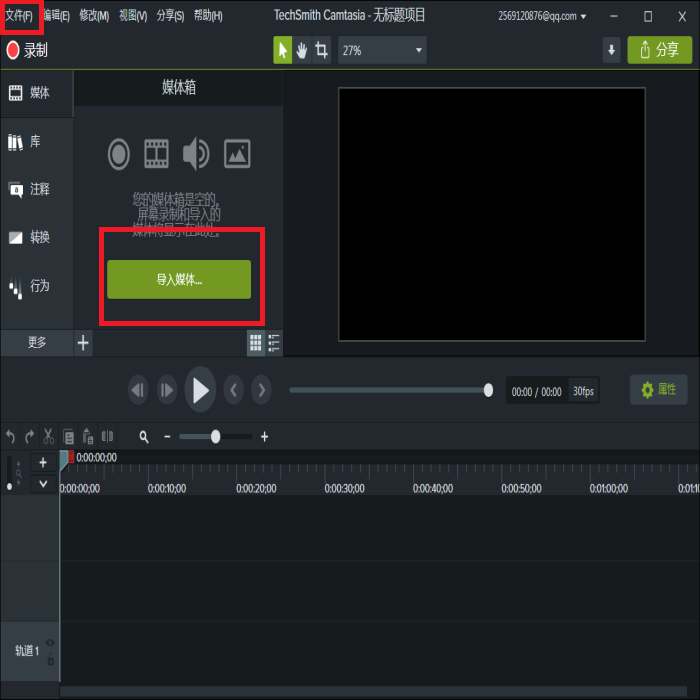
Task: Click the horizontal timeline scrollbar
Action: (373, 691)
